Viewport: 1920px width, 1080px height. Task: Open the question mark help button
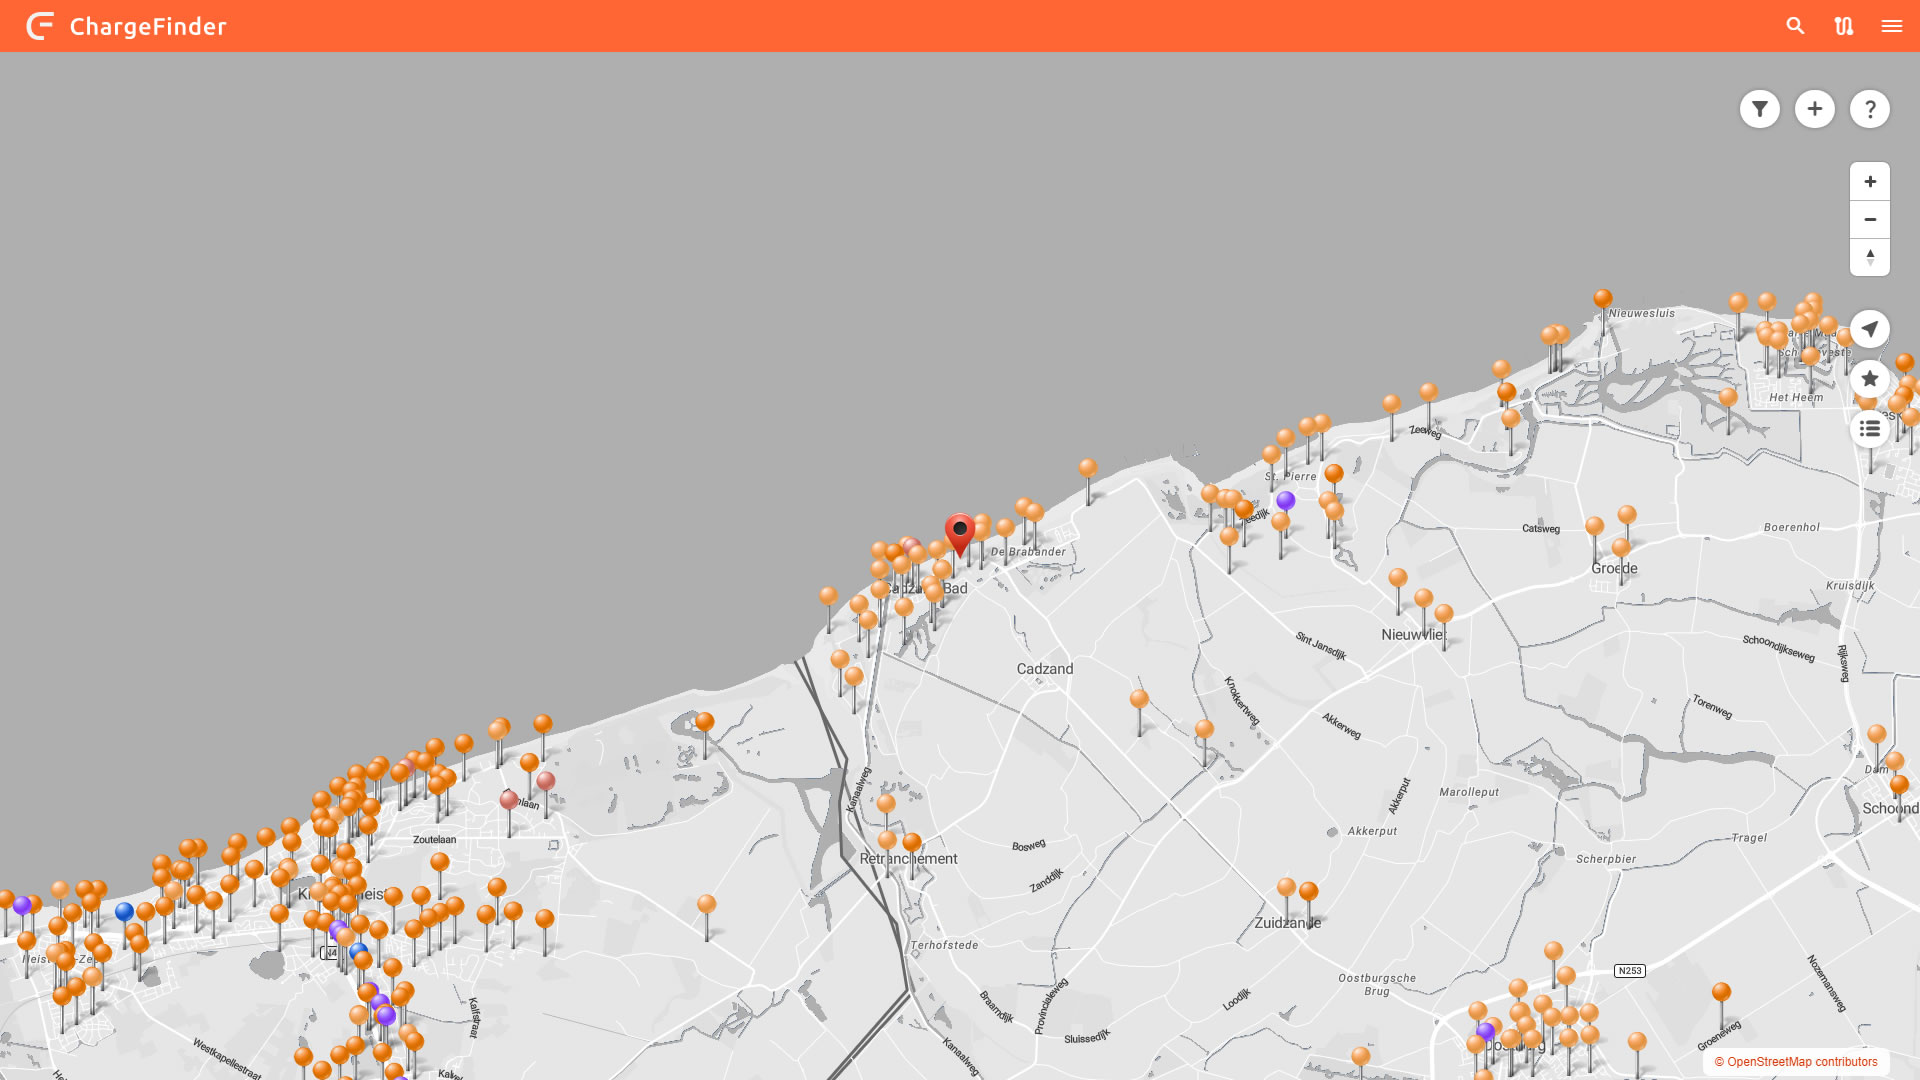coord(1869,109)
